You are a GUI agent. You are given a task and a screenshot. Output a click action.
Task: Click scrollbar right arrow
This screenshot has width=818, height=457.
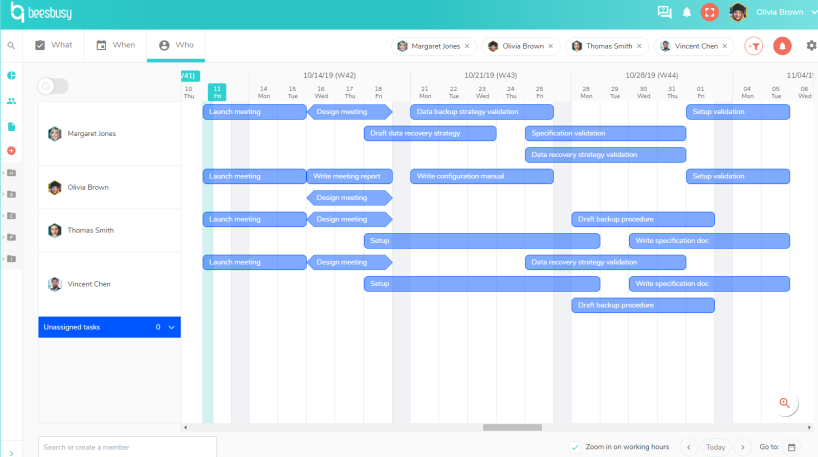click(809, 427)
